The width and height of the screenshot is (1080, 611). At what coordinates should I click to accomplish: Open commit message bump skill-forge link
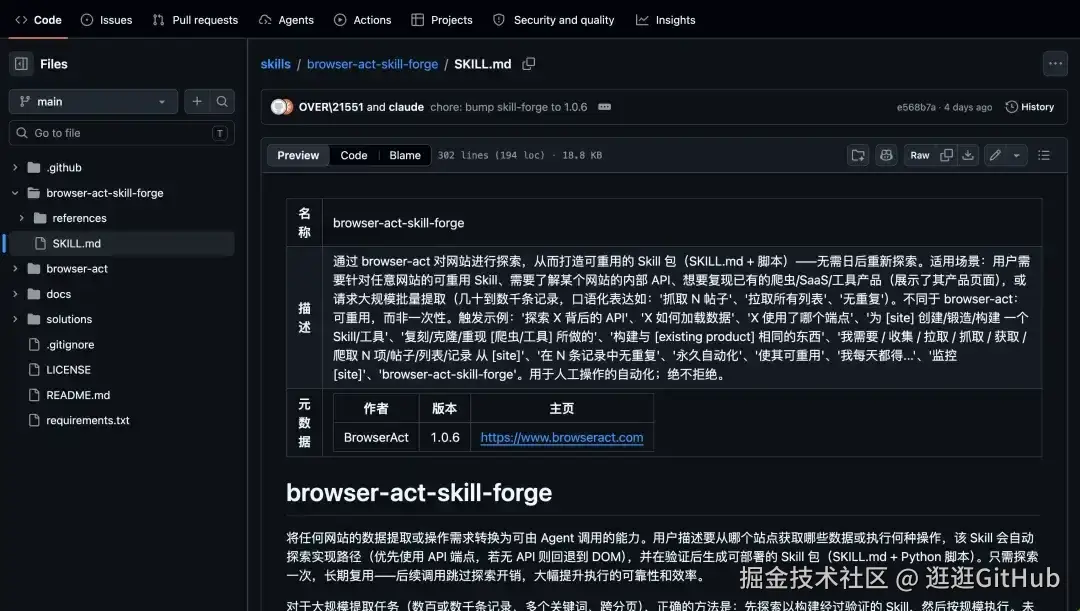tap(508, 107)
